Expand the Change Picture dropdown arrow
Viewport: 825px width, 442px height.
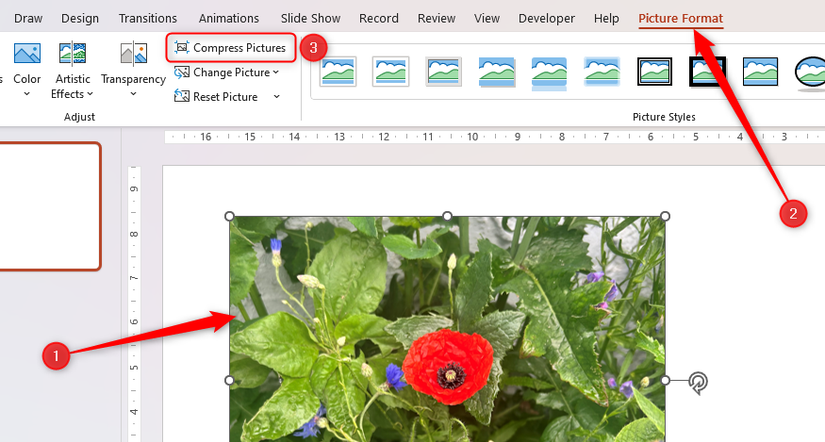click(276, 73)
